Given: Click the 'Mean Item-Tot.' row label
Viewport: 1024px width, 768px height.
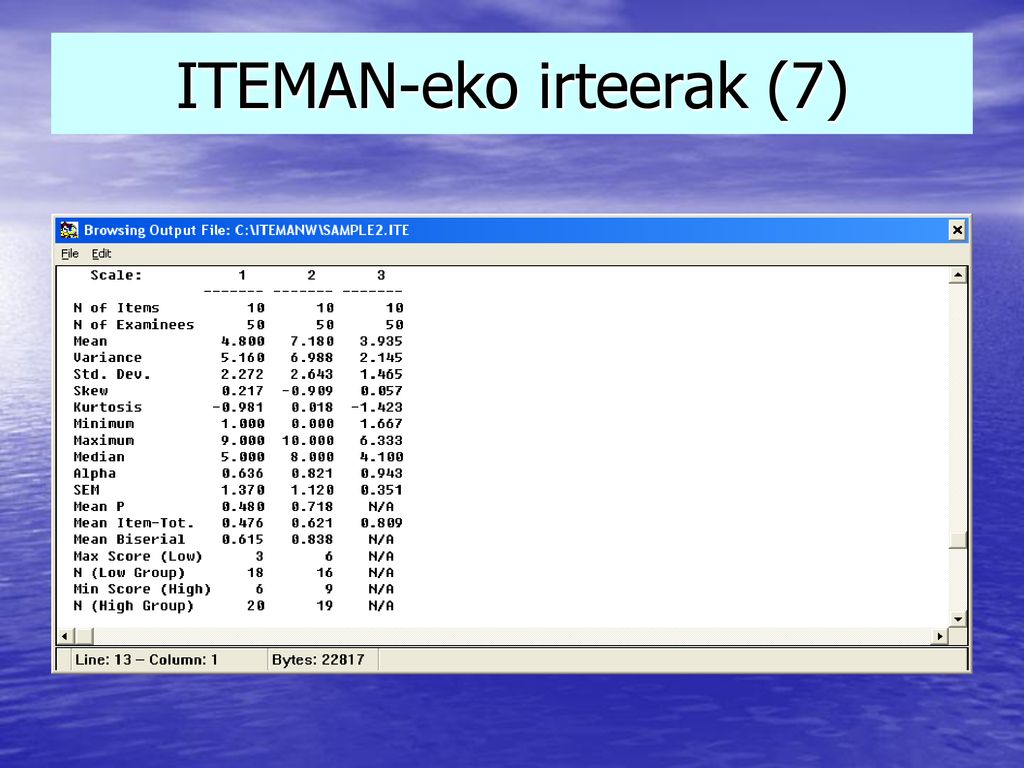Looking at the screenshot, I should pyautogui.click(x=134, y=523).
